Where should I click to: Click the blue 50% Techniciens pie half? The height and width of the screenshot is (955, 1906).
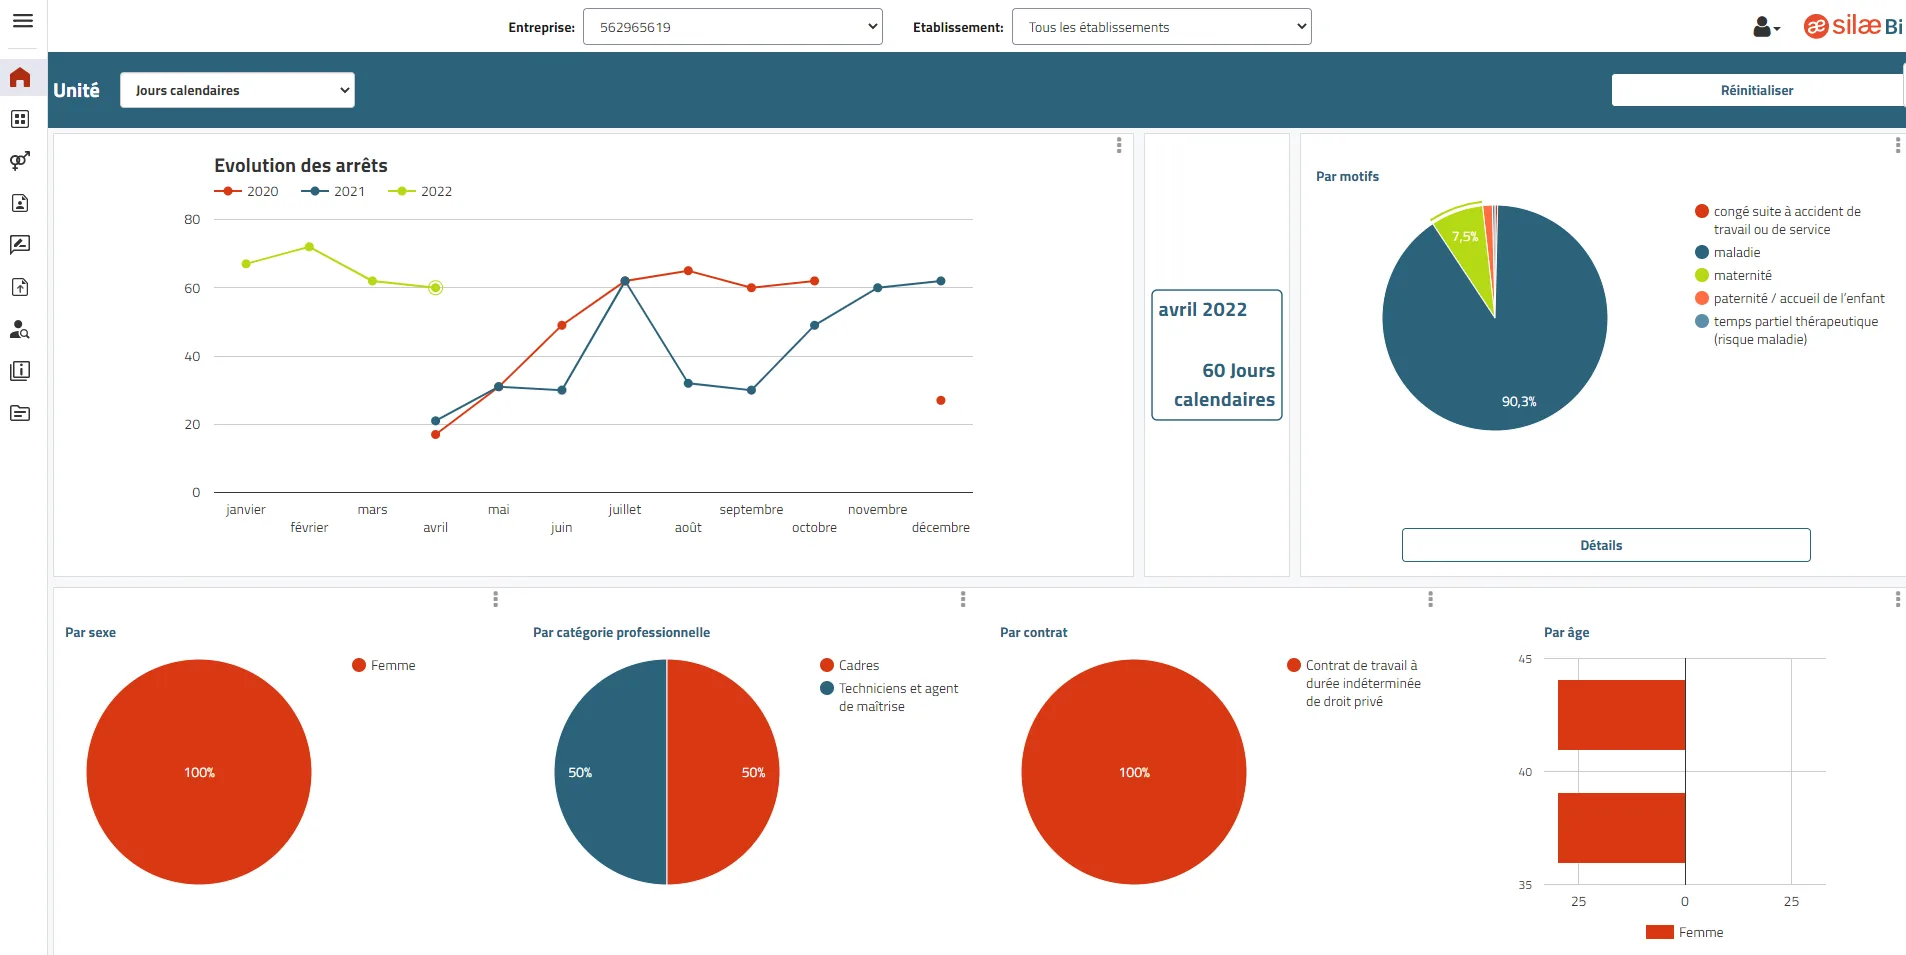coord(610,772)
